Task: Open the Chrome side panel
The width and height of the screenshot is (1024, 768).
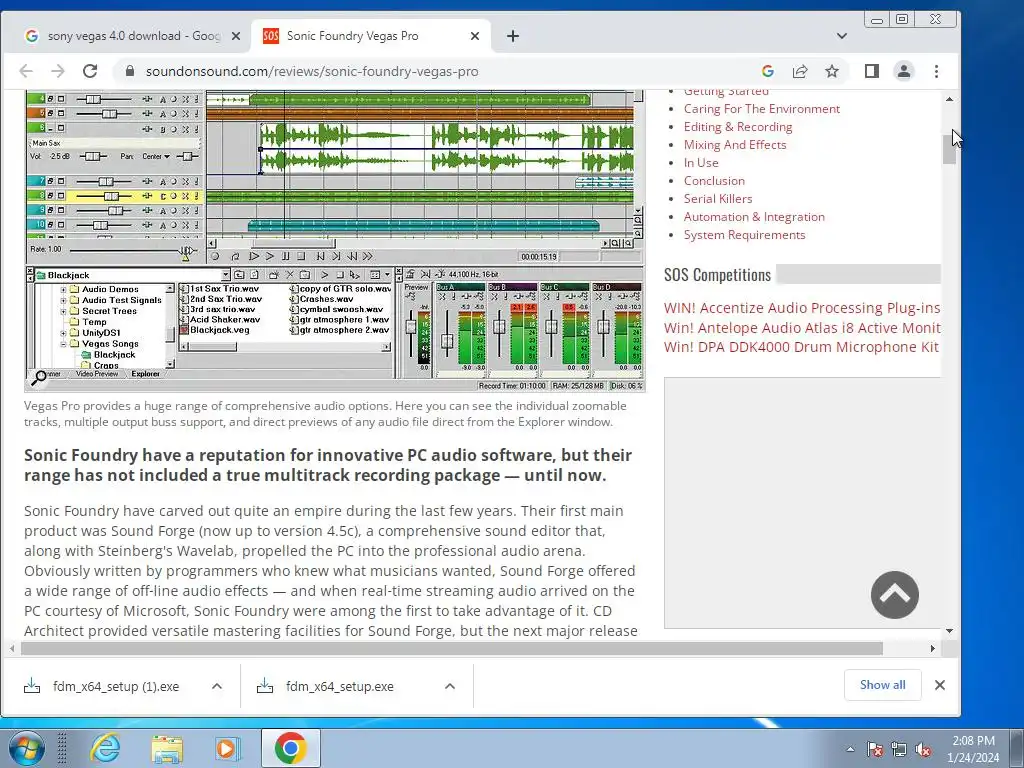Action: click(872, 71)
